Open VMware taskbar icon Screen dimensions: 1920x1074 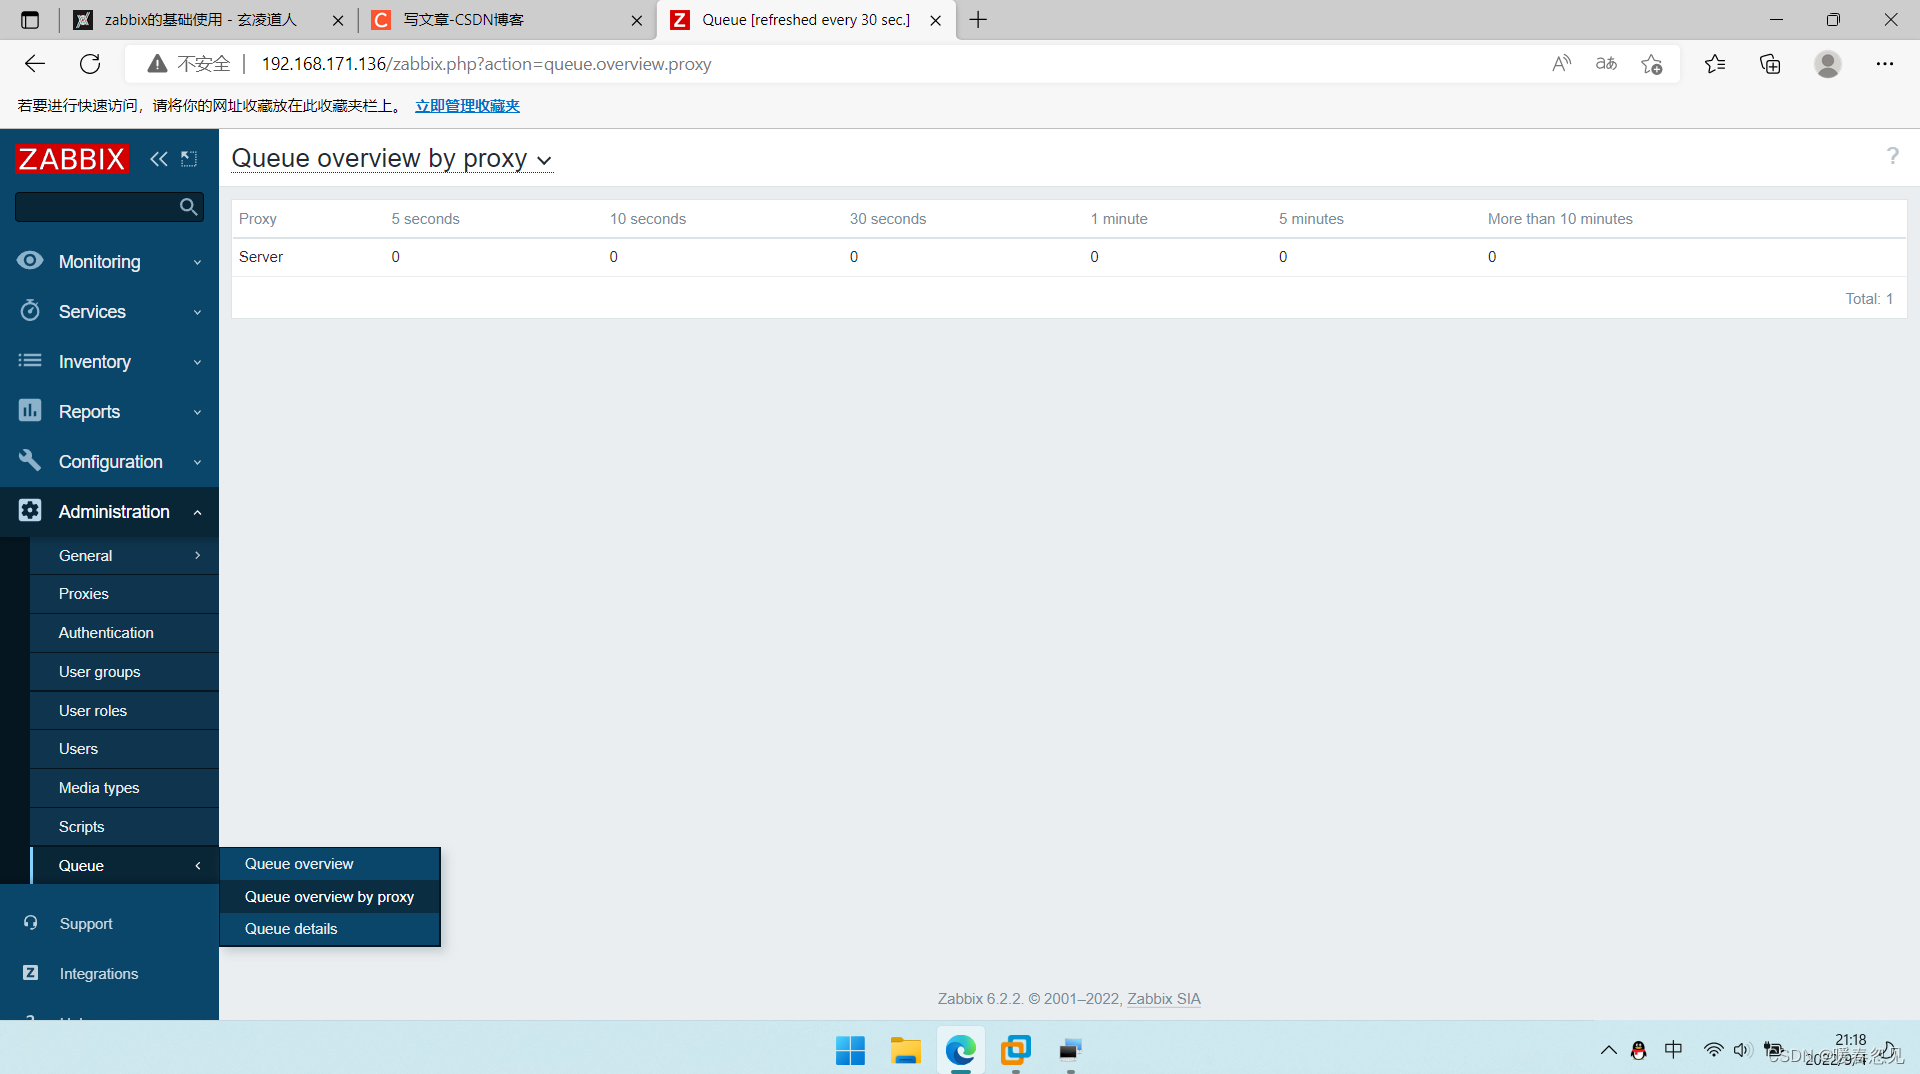coord(1015,1050)
